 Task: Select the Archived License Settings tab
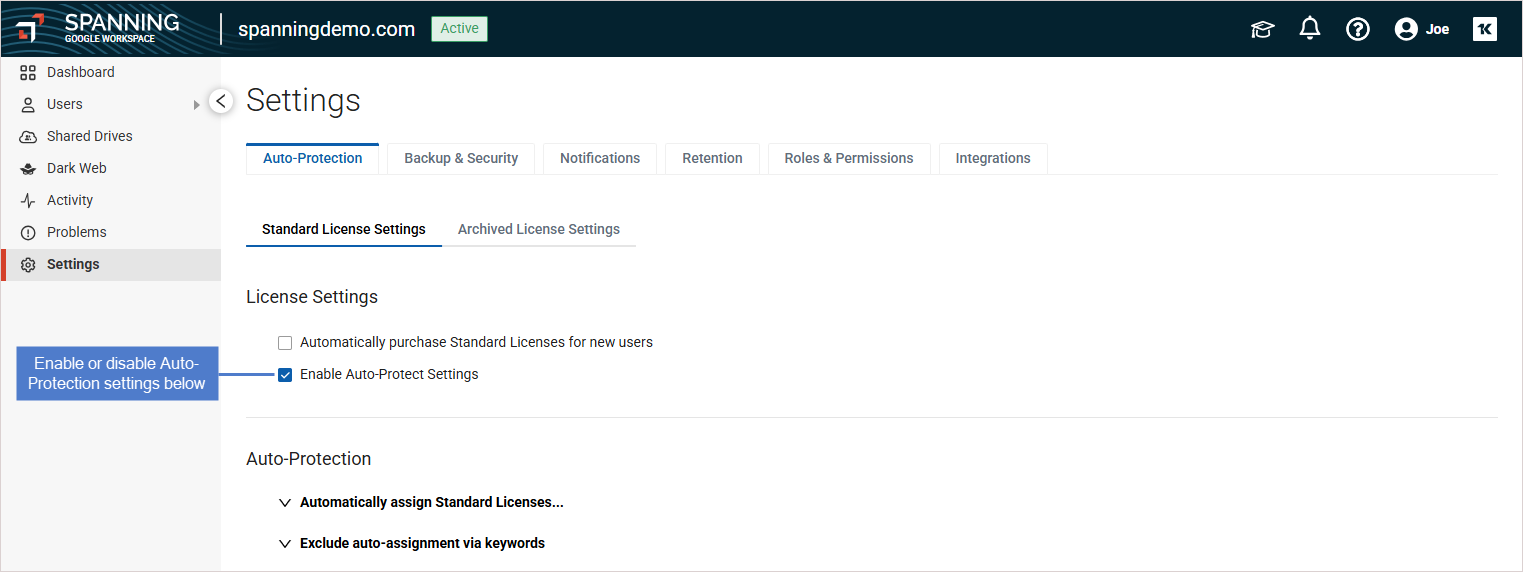(x=538, y=229)
